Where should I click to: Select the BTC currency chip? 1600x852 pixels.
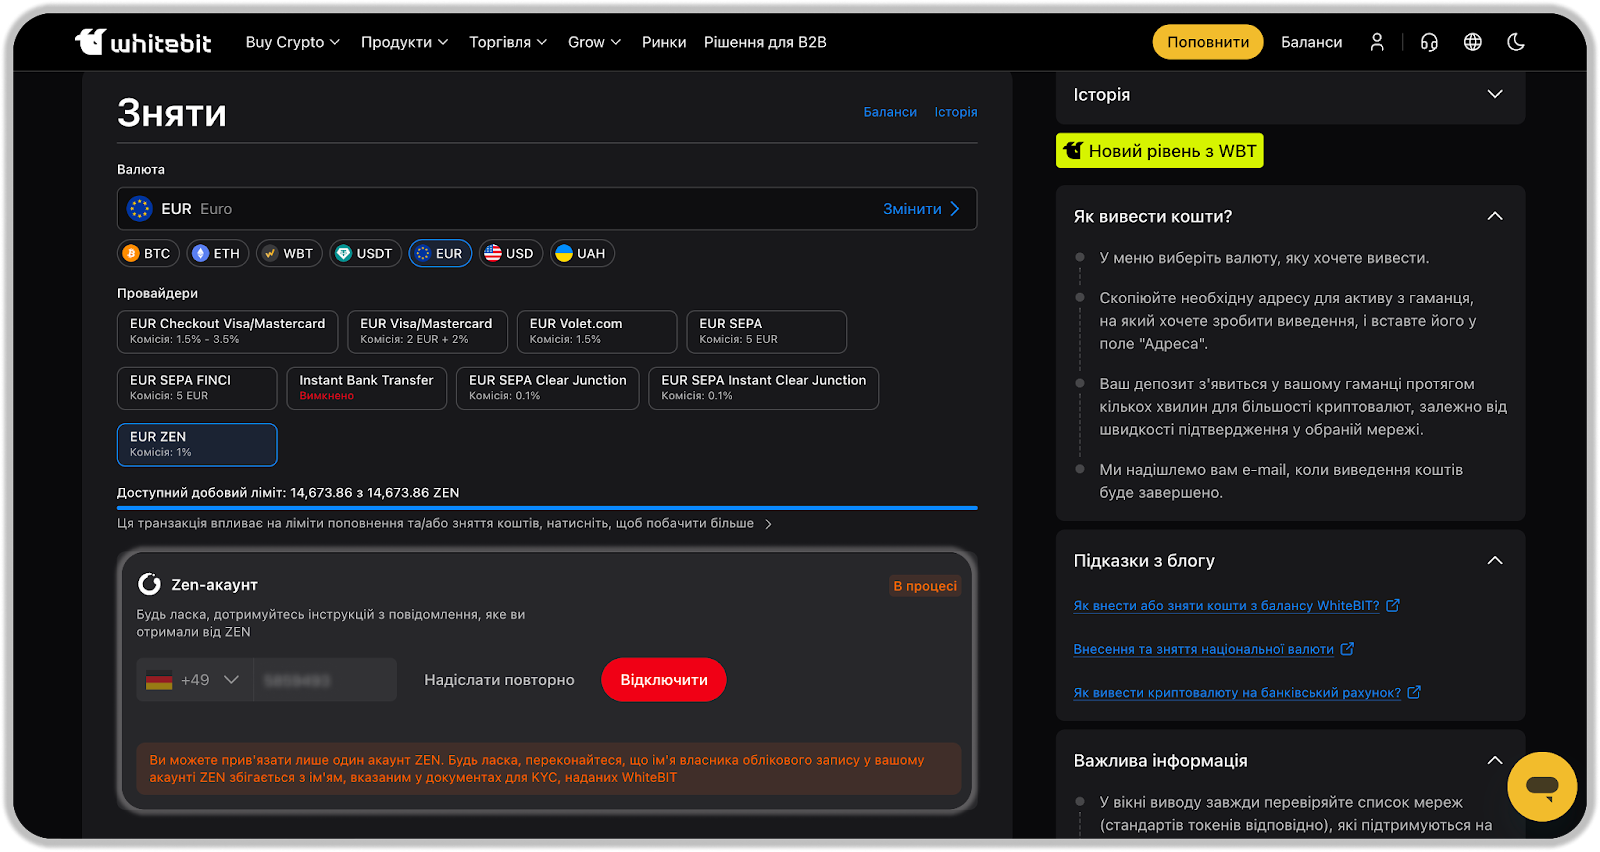148,254
